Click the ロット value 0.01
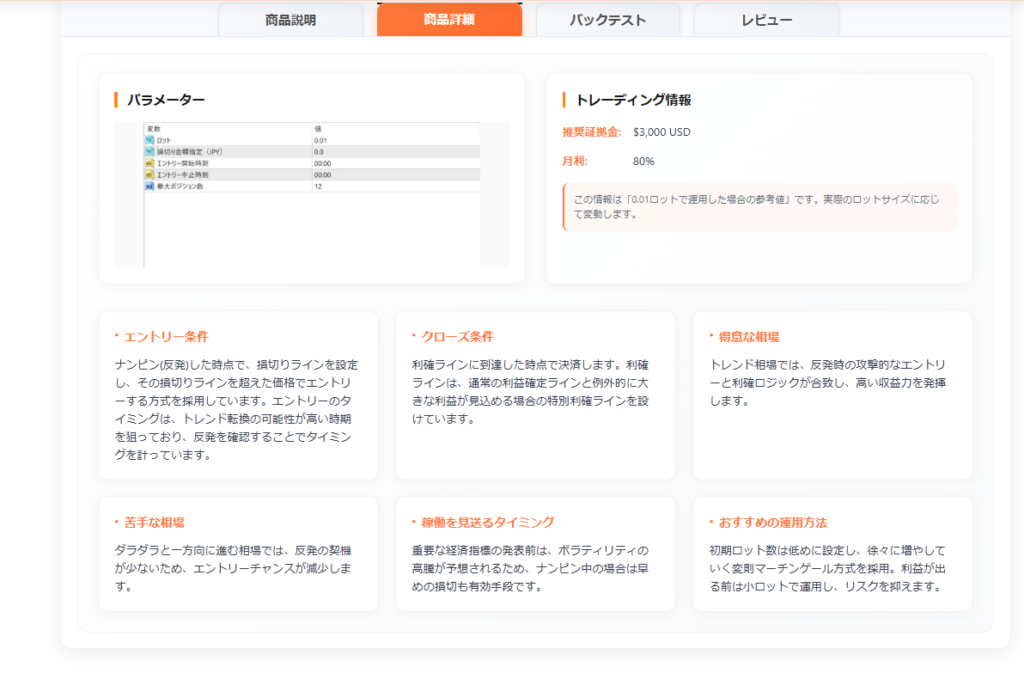The image size is (1024, 673). [321, 141]
